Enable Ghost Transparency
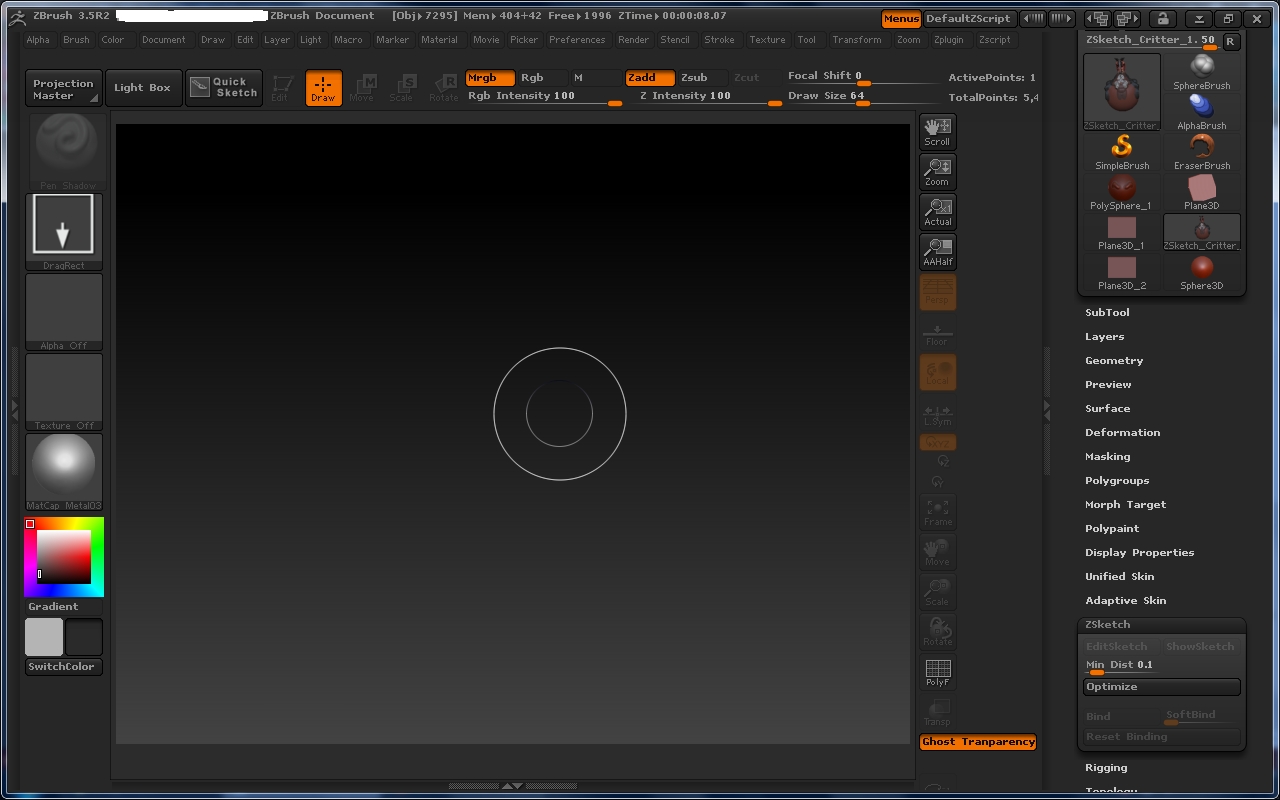The width and height of the screenshot is (1280, 800). tap(977, 742)
